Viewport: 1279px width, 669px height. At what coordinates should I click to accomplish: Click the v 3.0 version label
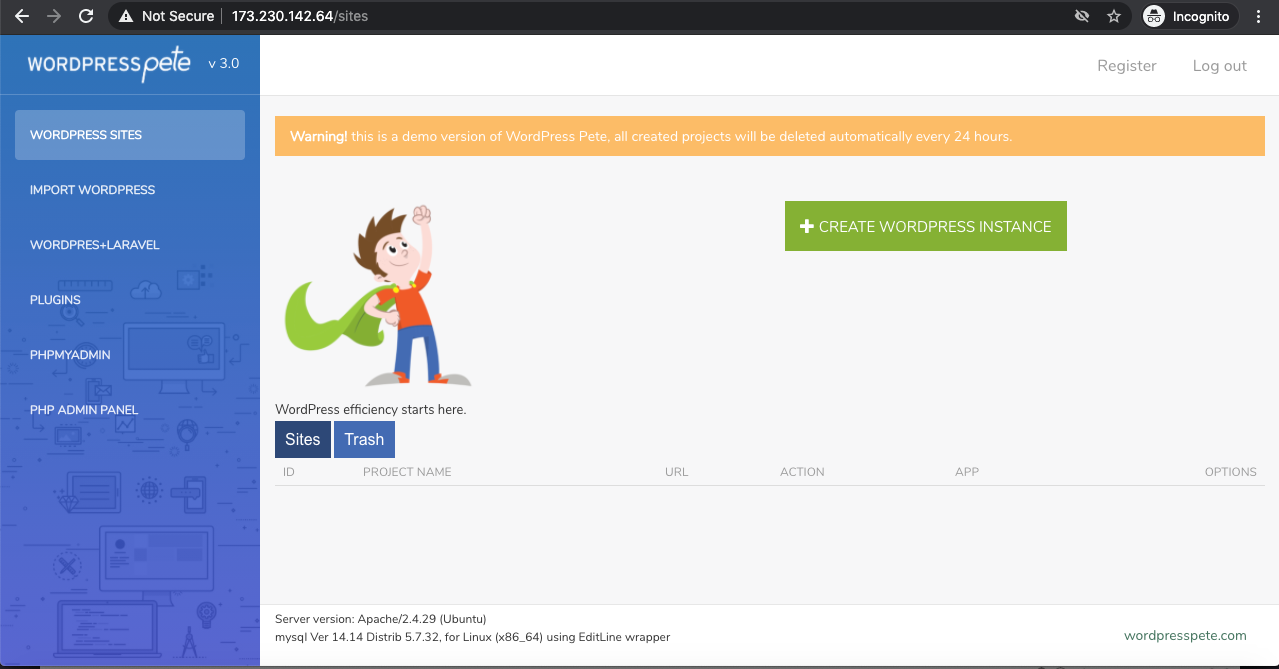[224, 64]
